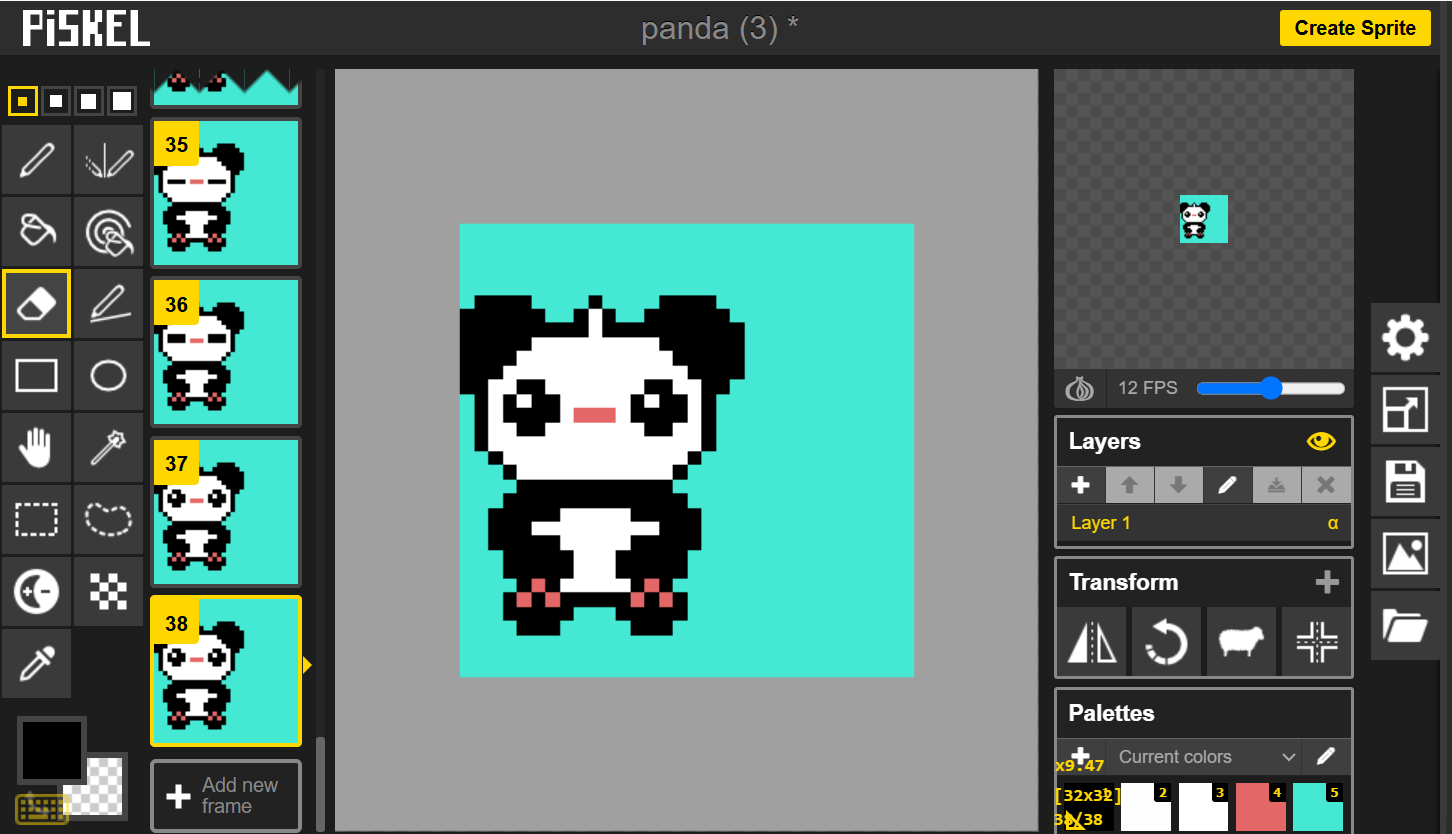Toggle layer visibility with the eye icon

pos(1321,441)
